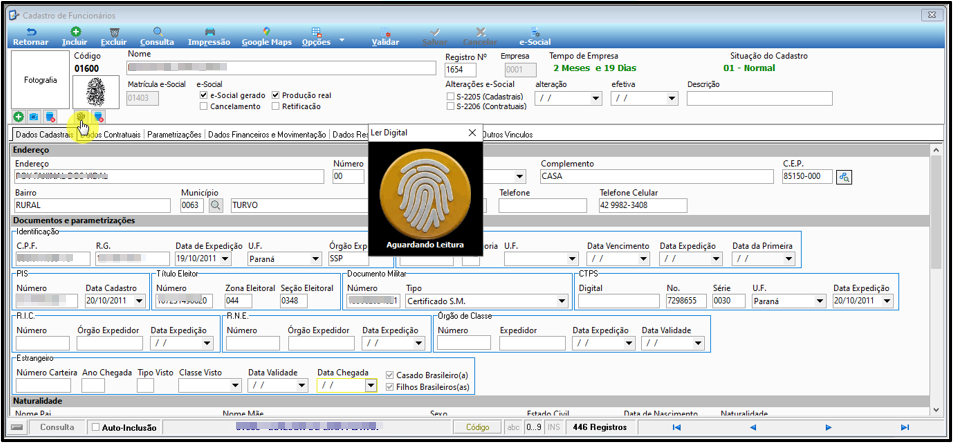
Task: Enable the S-2205 (Cadastrais) checkbox
Action: [450, 96]
